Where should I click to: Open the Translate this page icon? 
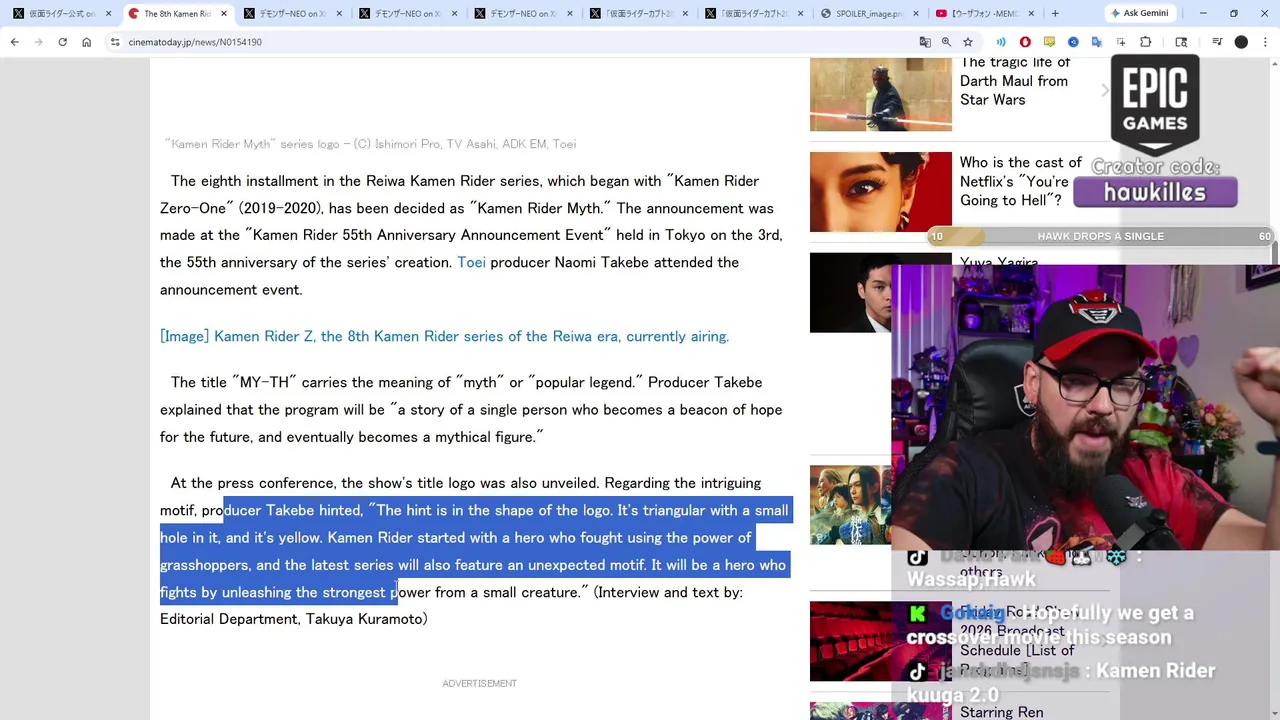925,42
